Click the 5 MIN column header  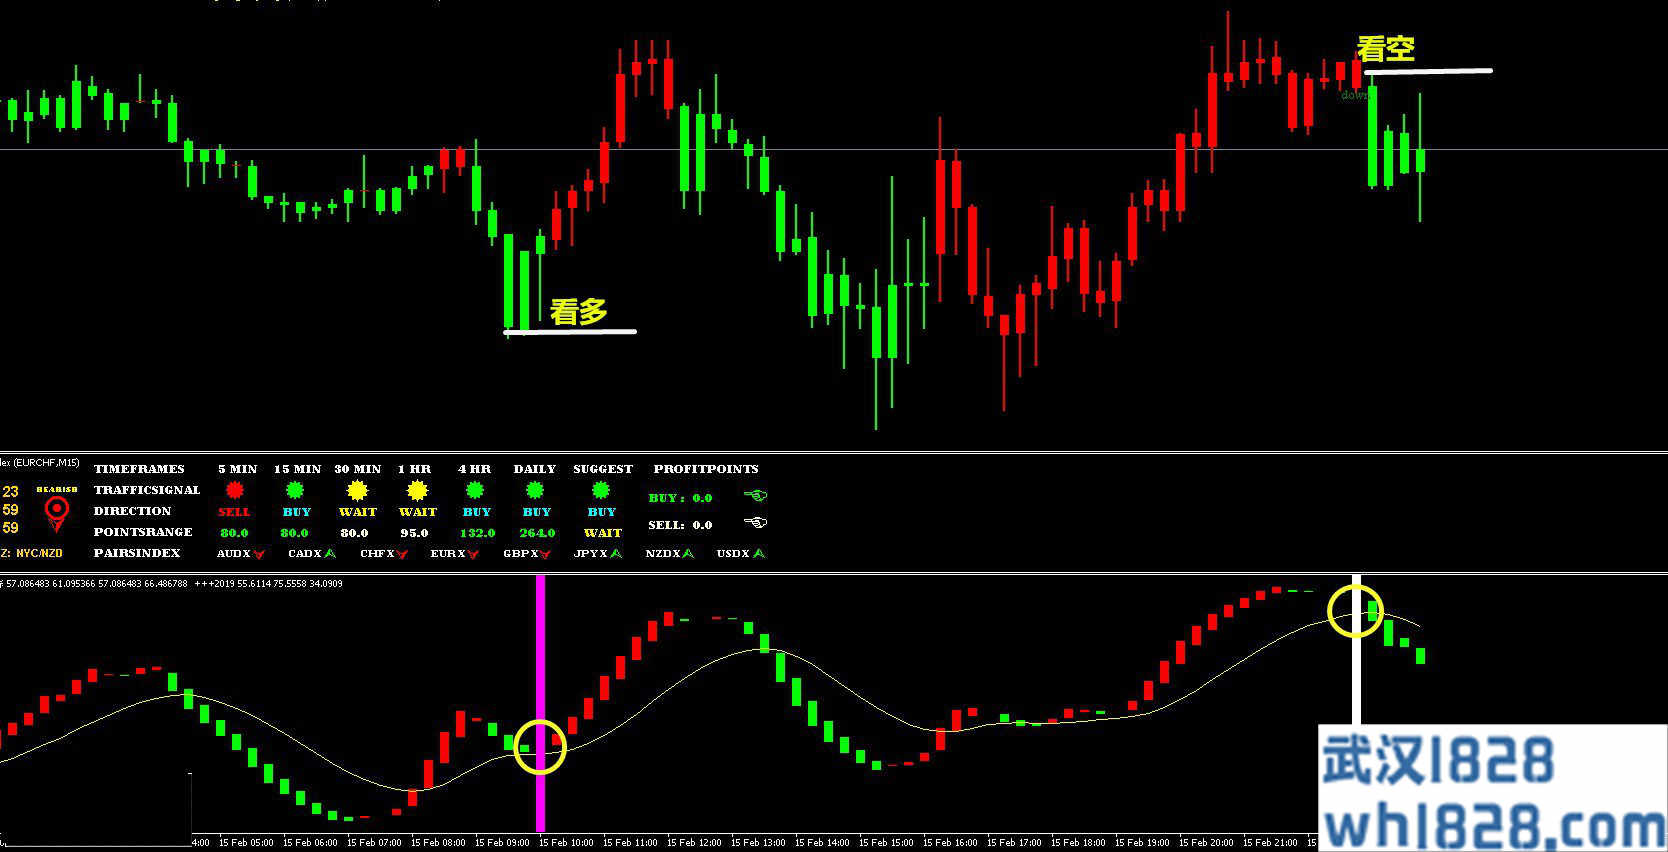click(238, 469)
